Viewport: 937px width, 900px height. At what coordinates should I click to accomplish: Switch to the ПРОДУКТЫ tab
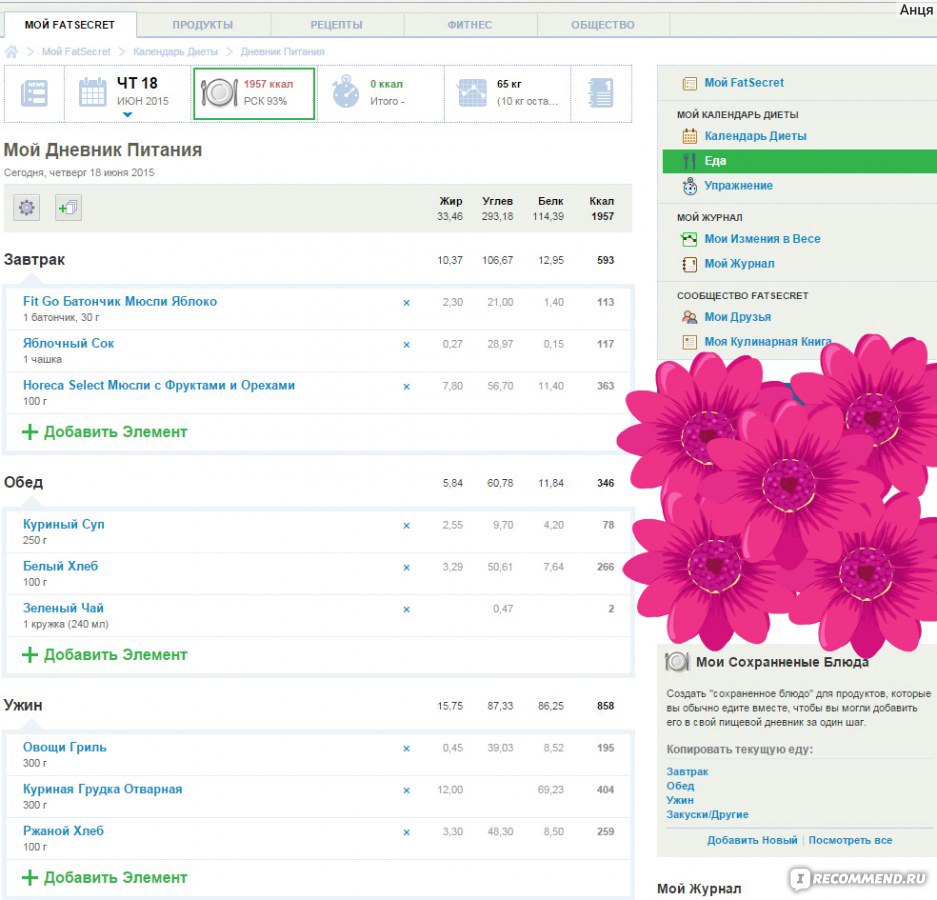pyautogui.click(x=202, y=25)
